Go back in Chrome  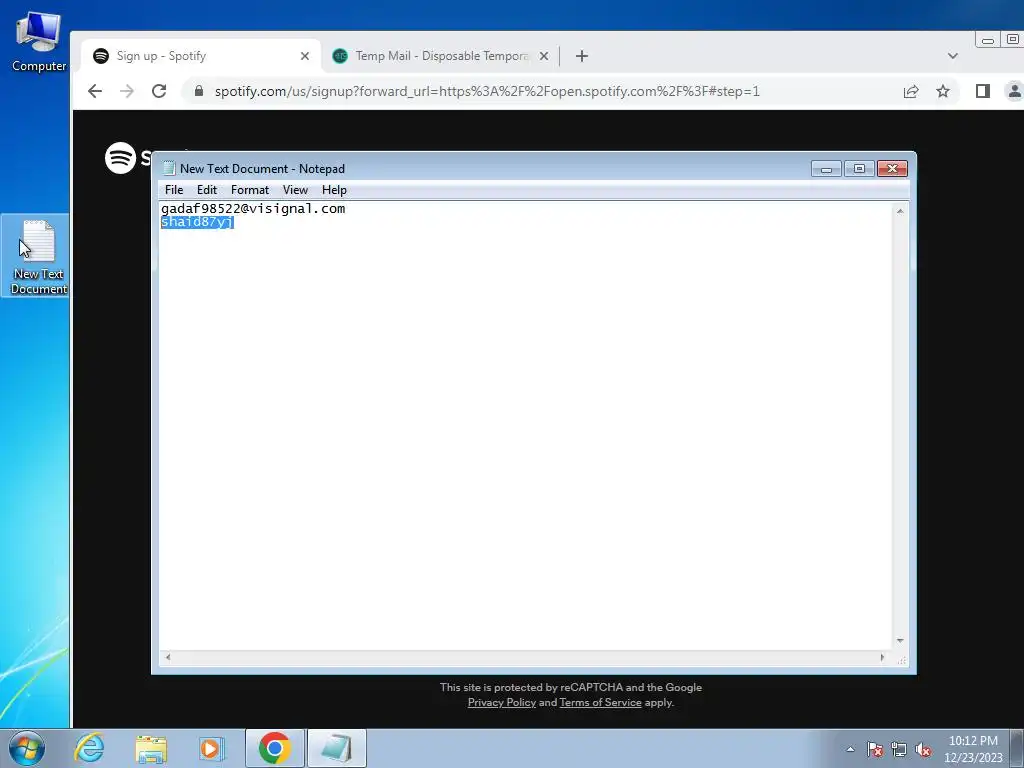(x=95, y=91)
